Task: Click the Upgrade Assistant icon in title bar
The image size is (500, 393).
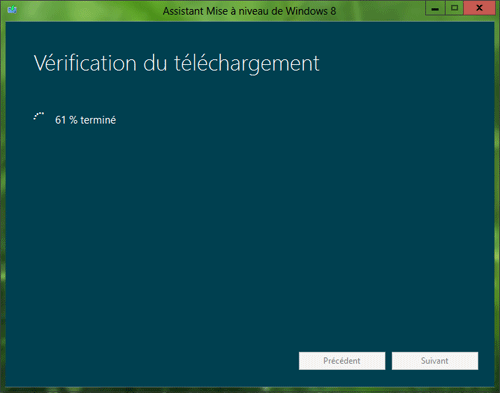Action: (x=12, y=10)
